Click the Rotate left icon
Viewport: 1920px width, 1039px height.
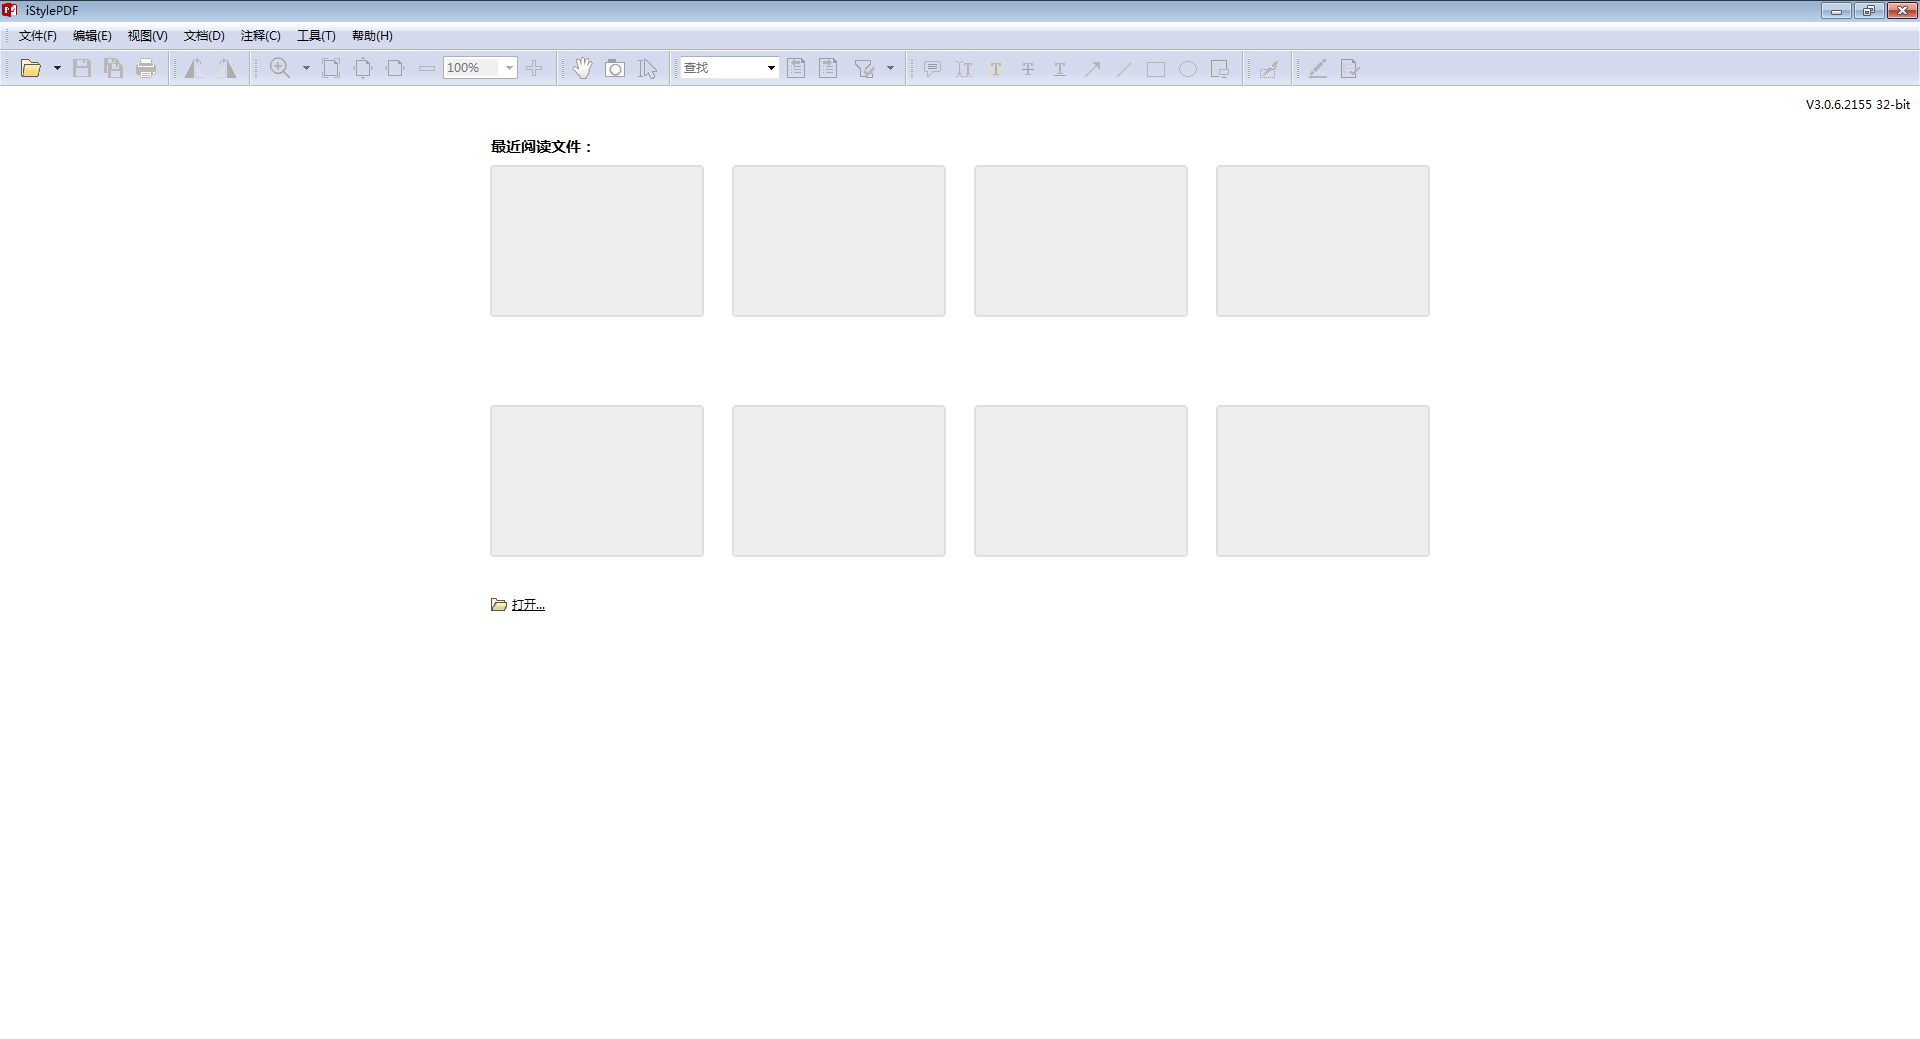pyautogui.click(x=193, y=68)
